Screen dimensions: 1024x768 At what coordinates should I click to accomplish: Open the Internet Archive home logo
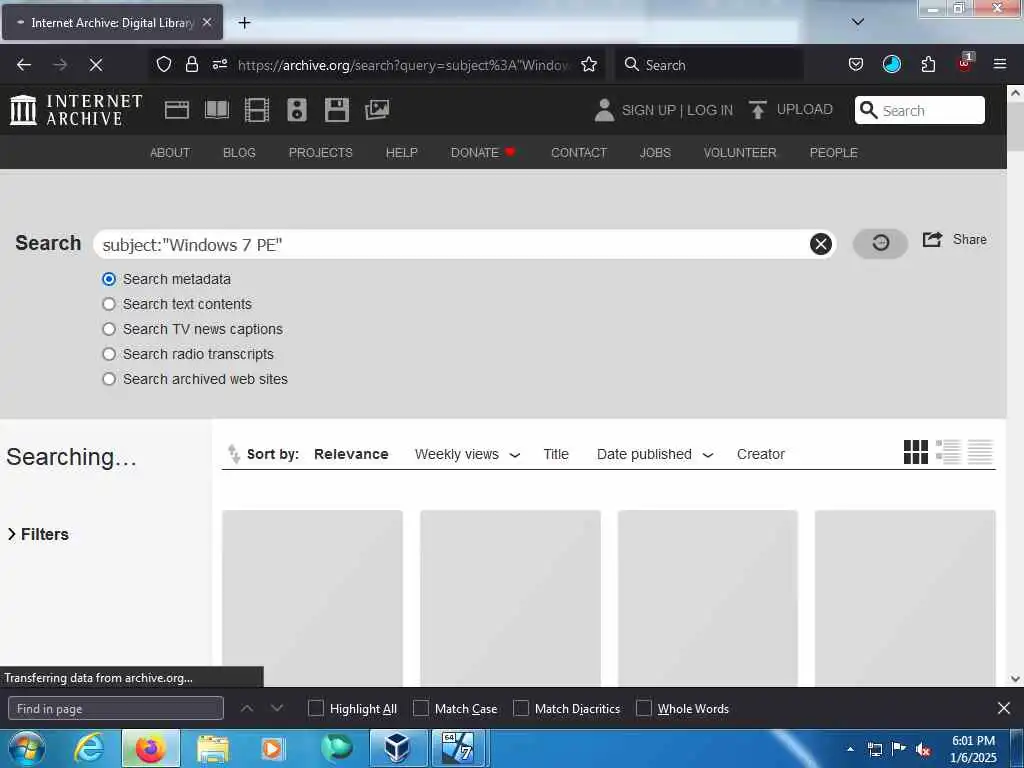[x=76, y=110]
